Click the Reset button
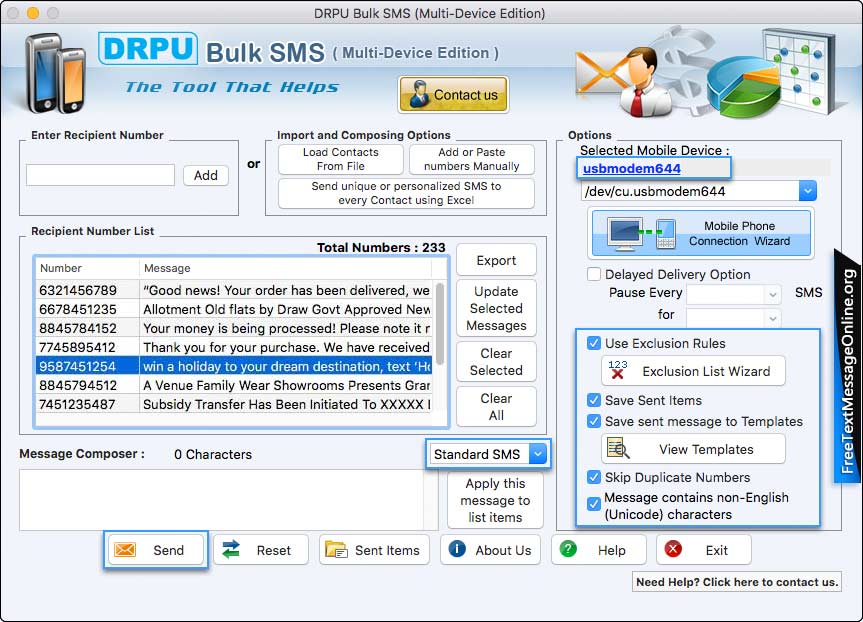The height and width of the screenshot is (622, 863). point(261,549)
